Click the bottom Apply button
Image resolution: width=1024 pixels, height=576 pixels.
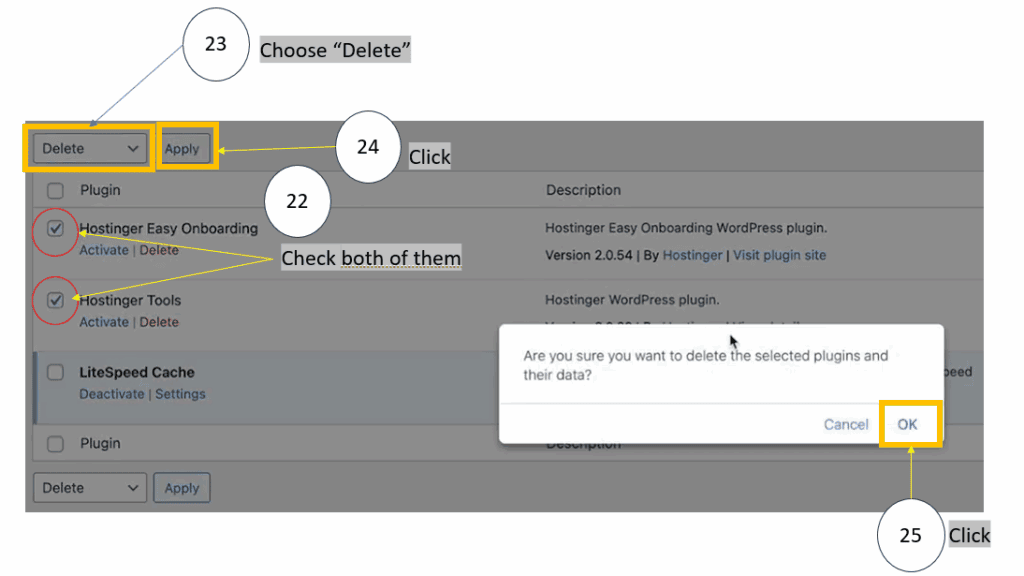point(182,488)
